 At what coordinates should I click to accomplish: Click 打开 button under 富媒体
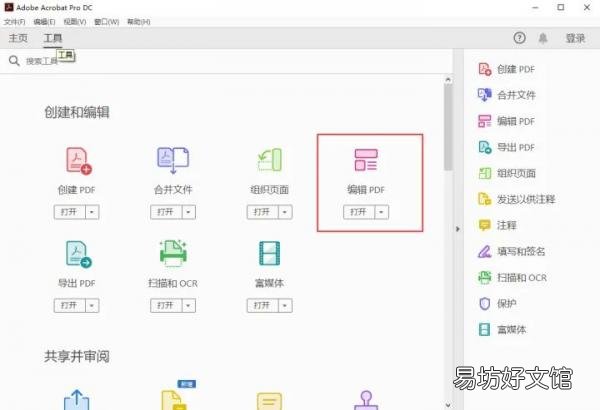click(x=262, y=305)
